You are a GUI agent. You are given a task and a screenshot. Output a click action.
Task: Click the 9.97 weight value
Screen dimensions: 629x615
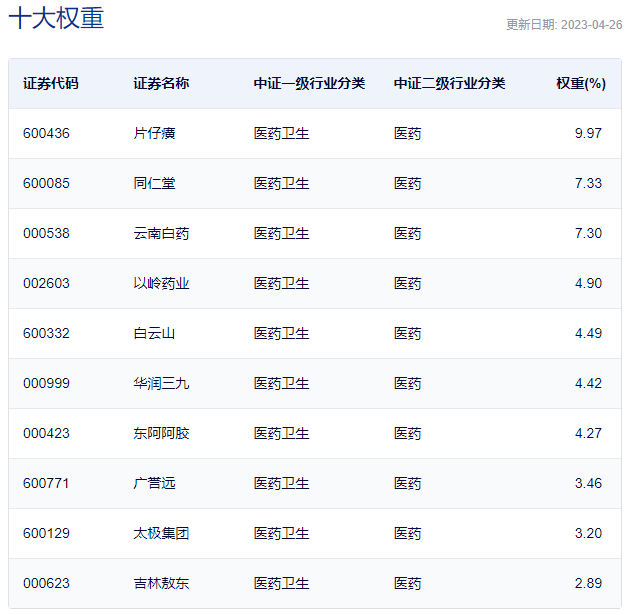tap(588, 133)
